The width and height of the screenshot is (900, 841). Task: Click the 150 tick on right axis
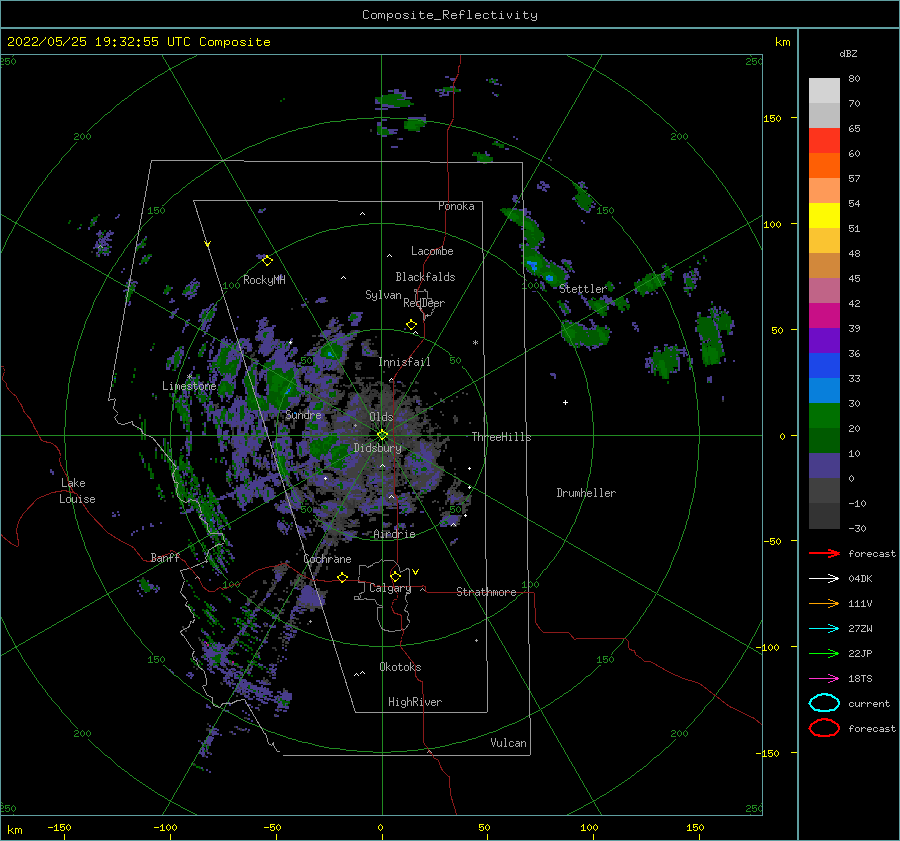(772, 118)
